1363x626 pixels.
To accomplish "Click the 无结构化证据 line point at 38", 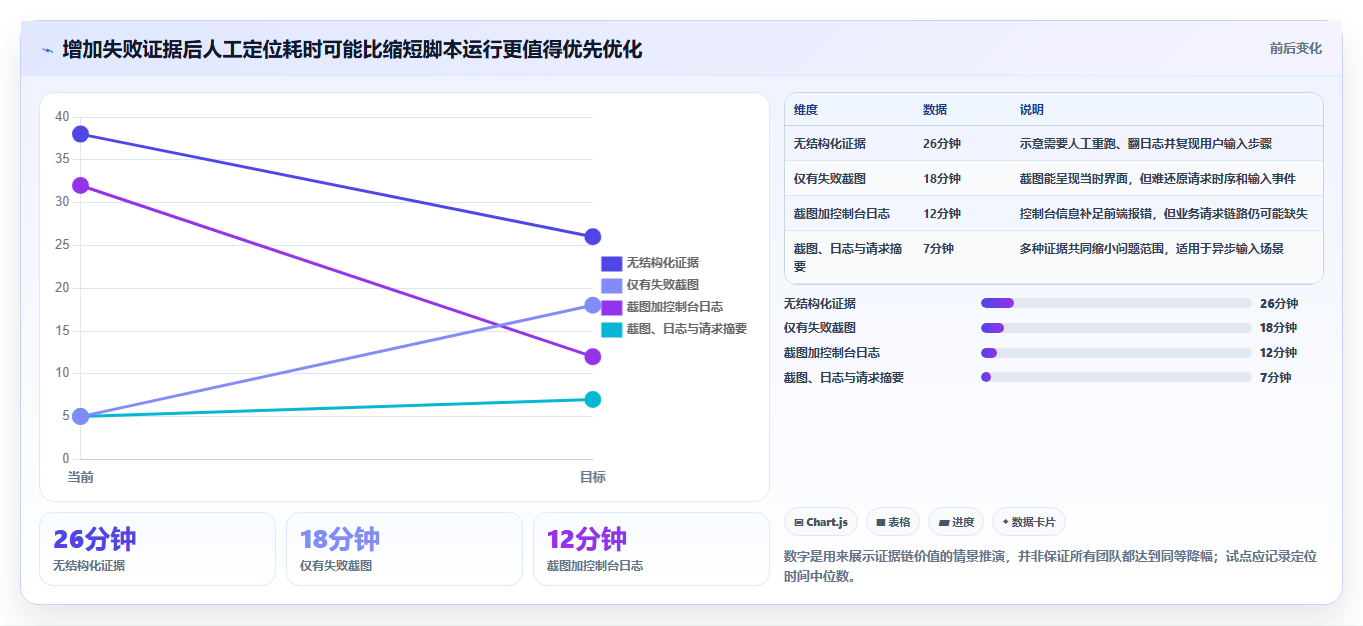I will 81,134.
